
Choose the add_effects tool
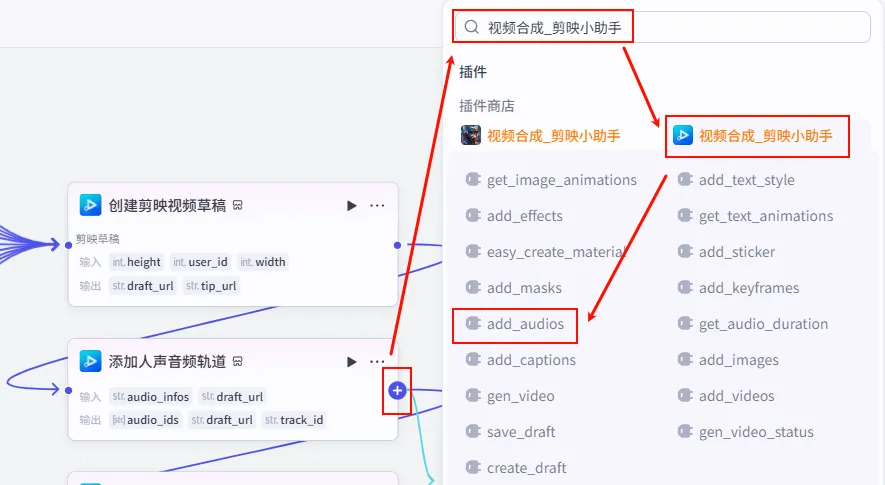[514, 216]
